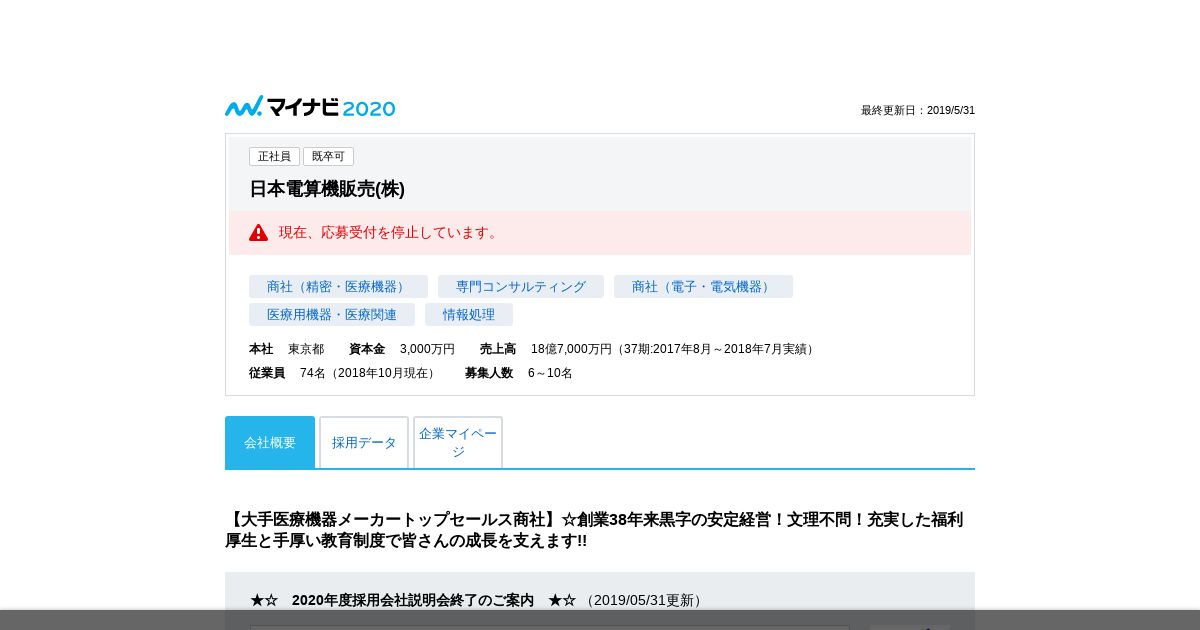Select the 商社（電子・電気機器） industry tag
This screenshot has width=1200, height=630.
coord(703,287)
